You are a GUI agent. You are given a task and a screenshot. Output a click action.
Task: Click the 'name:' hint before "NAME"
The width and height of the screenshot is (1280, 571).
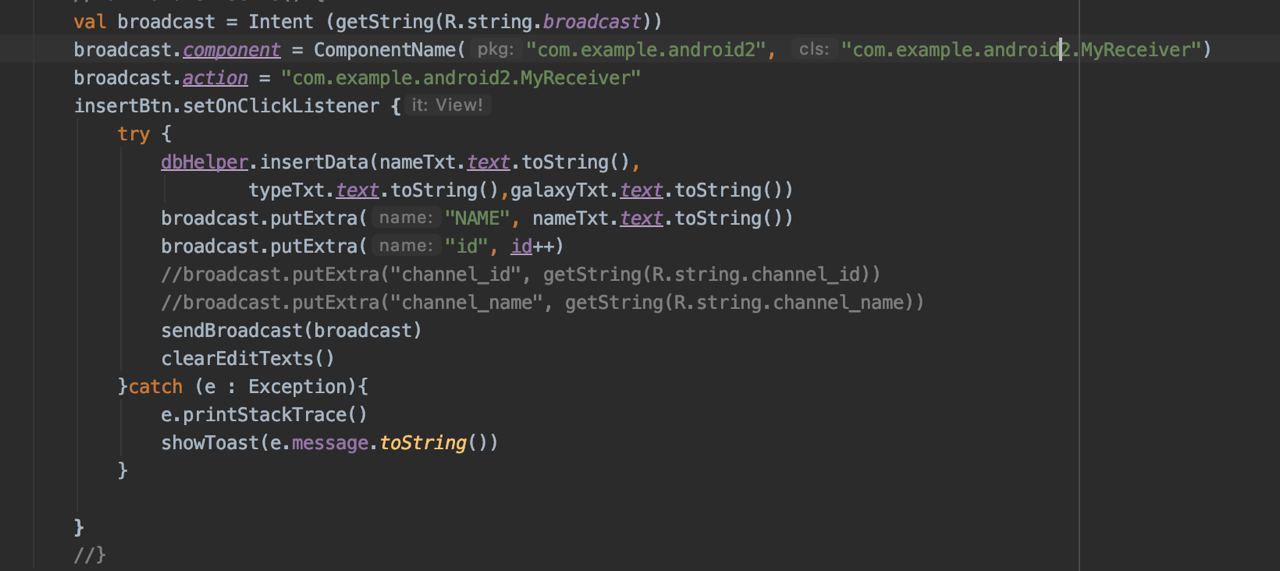406,217
